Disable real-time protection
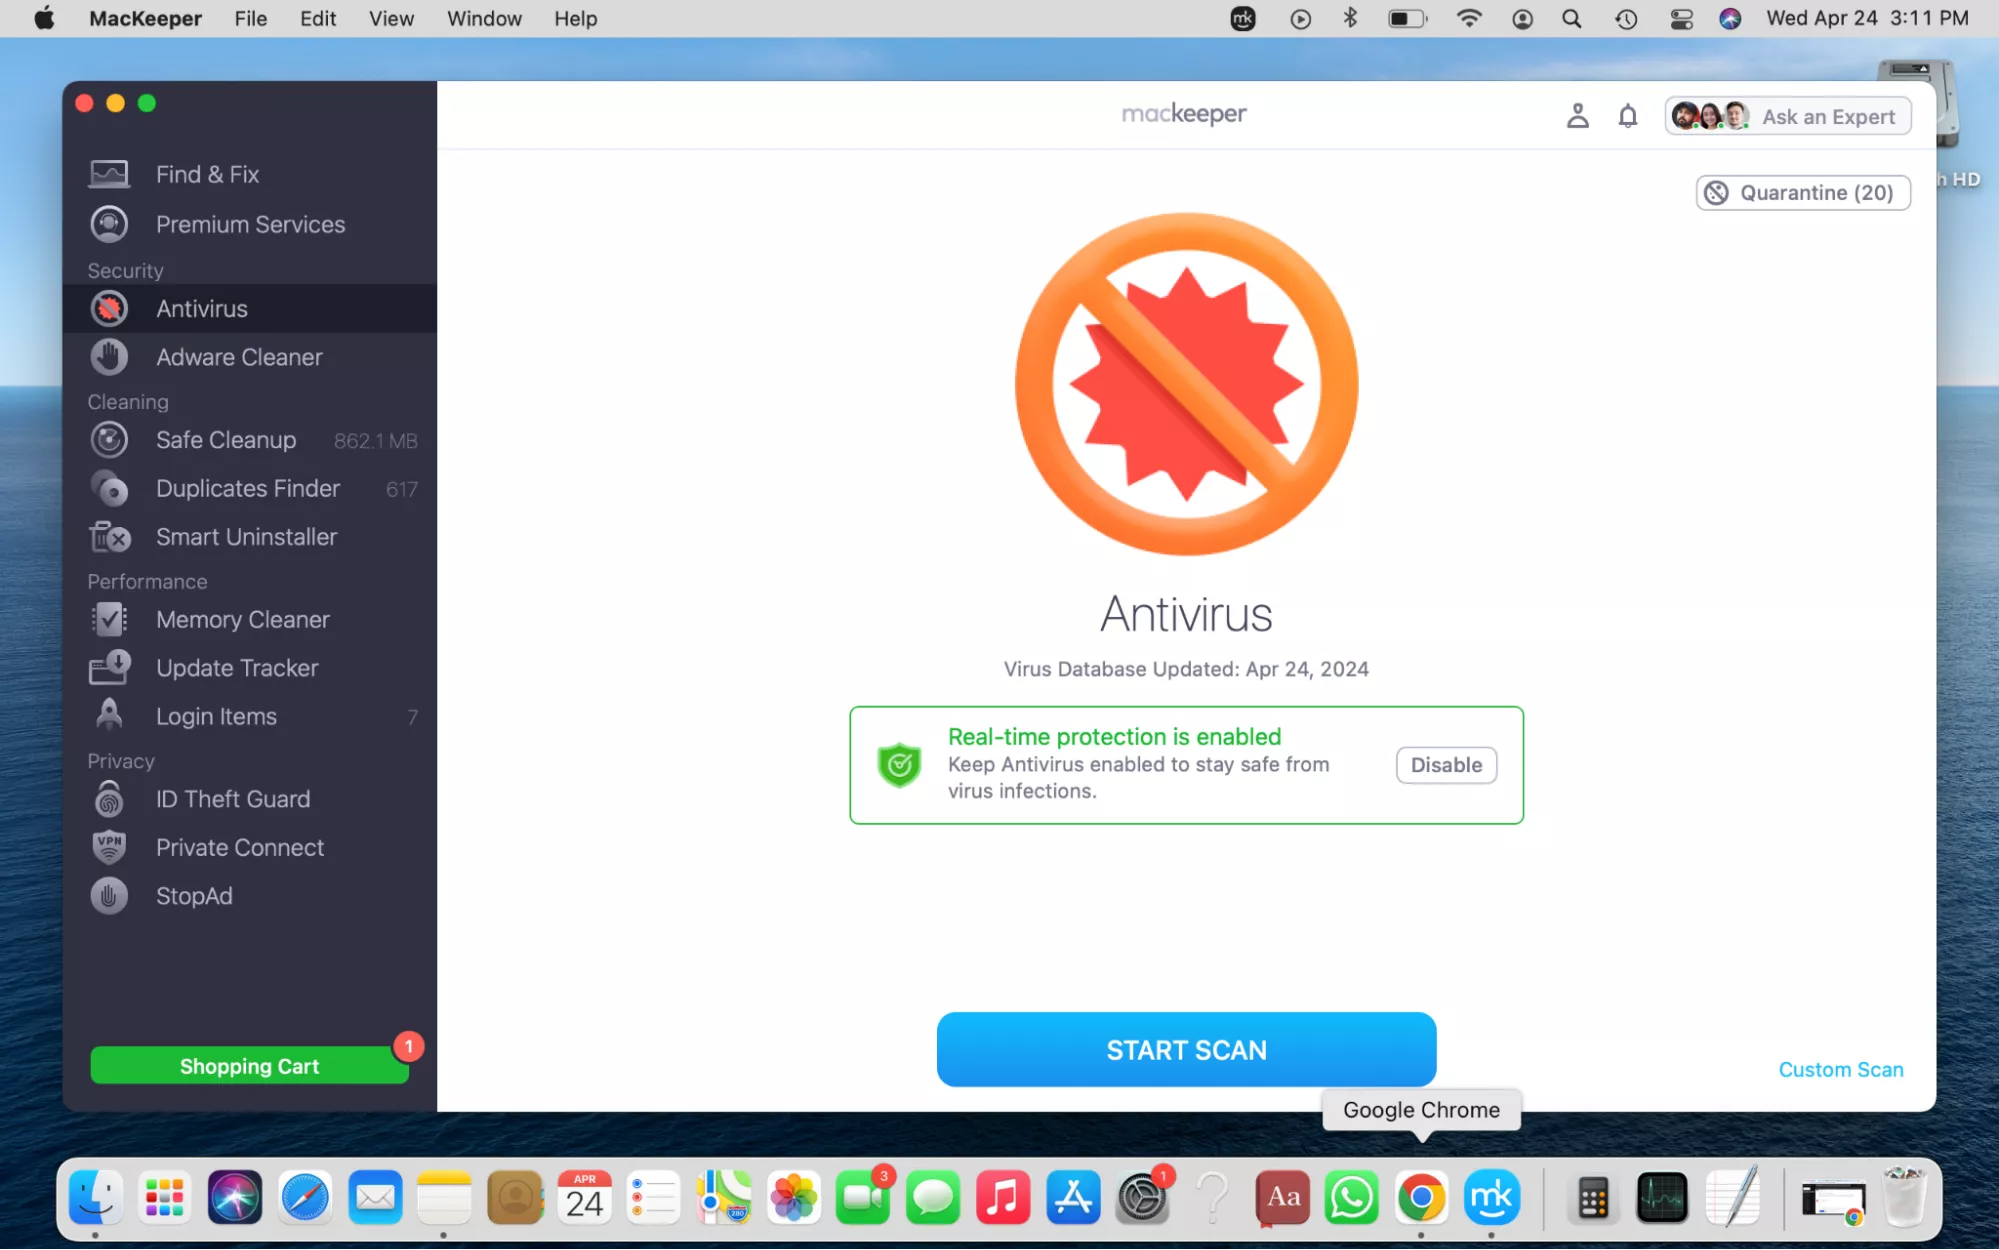 click(1445, 765)
